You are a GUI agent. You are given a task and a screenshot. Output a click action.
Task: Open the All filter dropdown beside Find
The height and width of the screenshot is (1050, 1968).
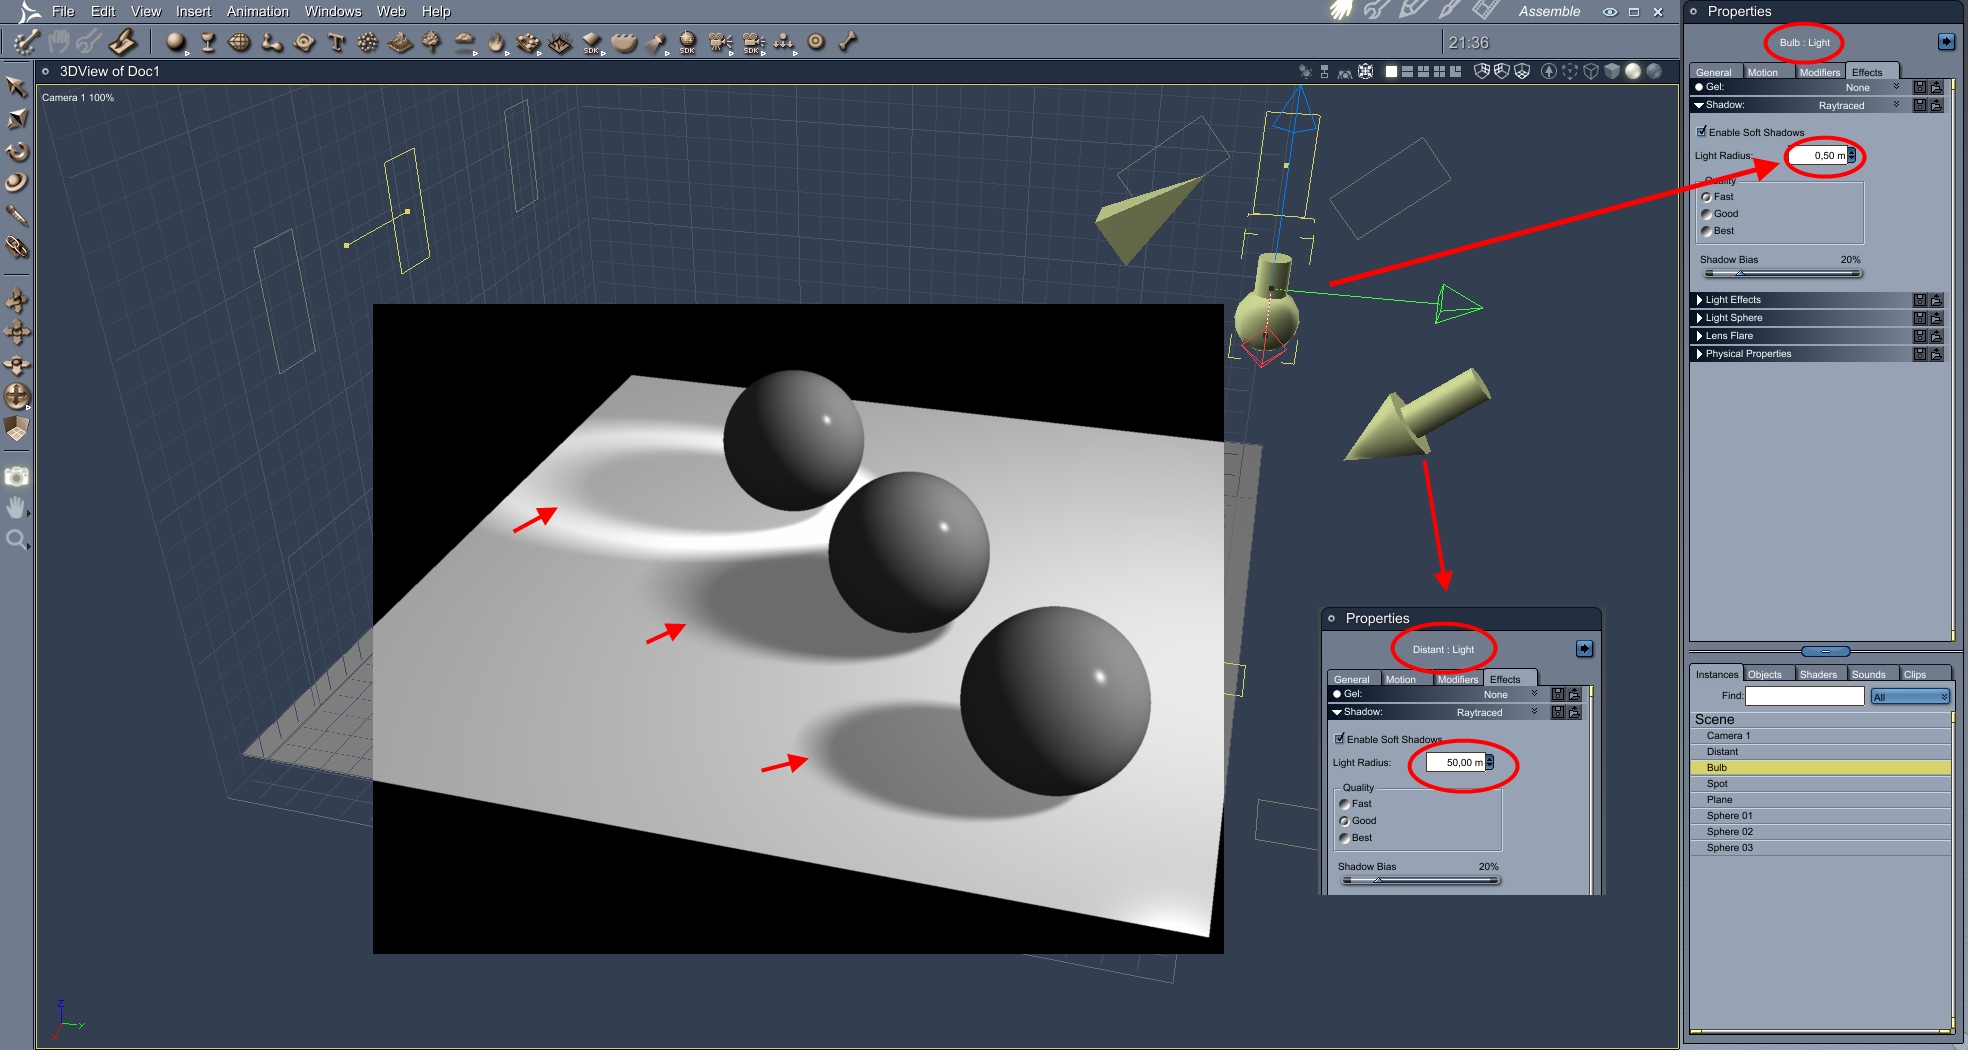pyautogui.click(x=1910, y=696)
